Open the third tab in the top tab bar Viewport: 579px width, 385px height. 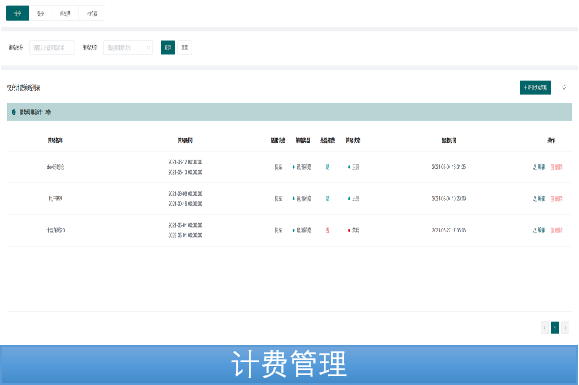click(65, 13)
